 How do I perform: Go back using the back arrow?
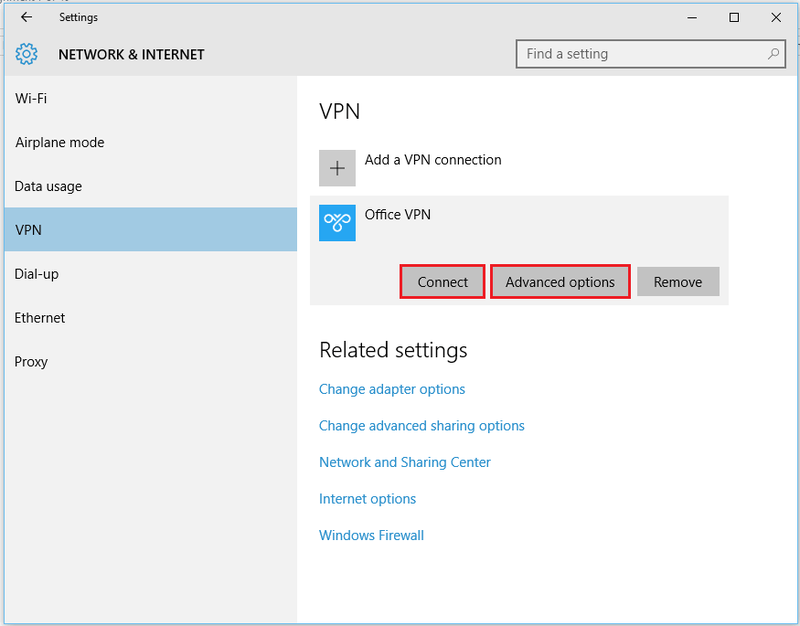tap(26, 17)
